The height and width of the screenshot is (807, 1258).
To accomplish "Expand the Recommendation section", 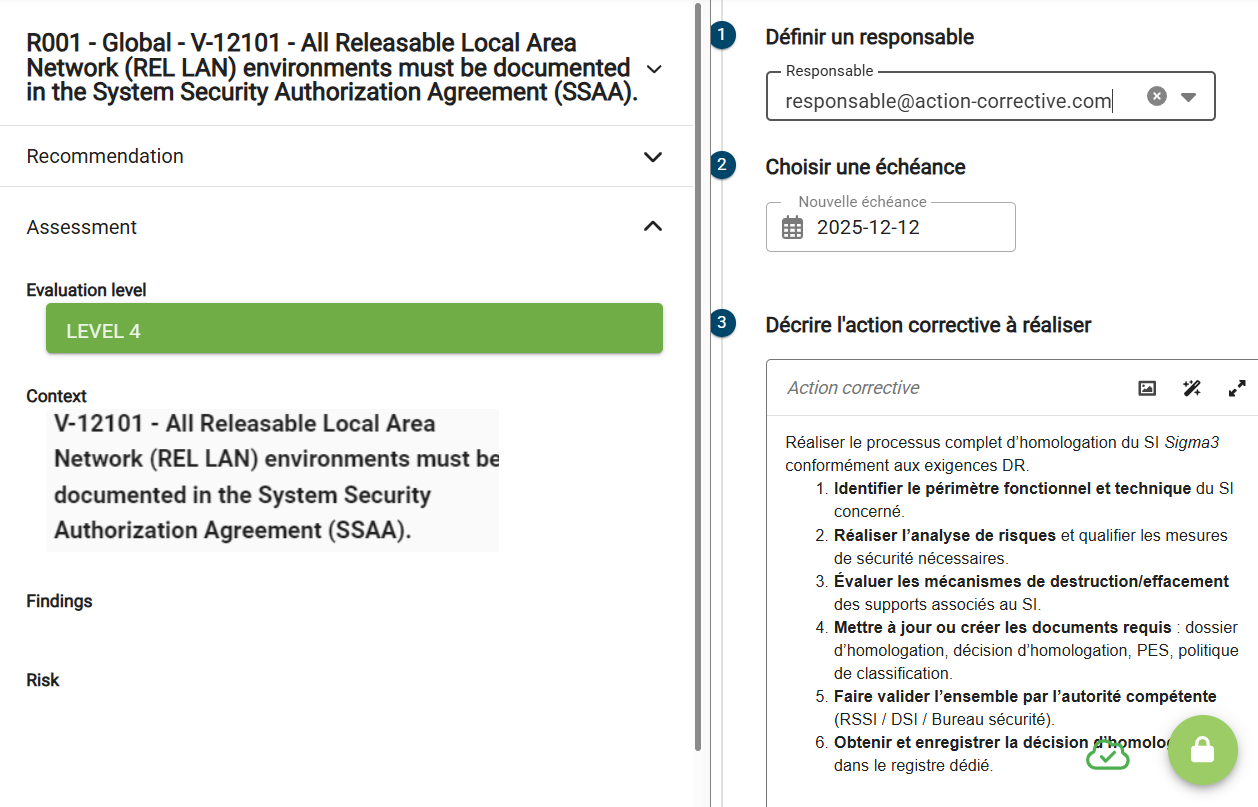I will [x=652, y=157].
